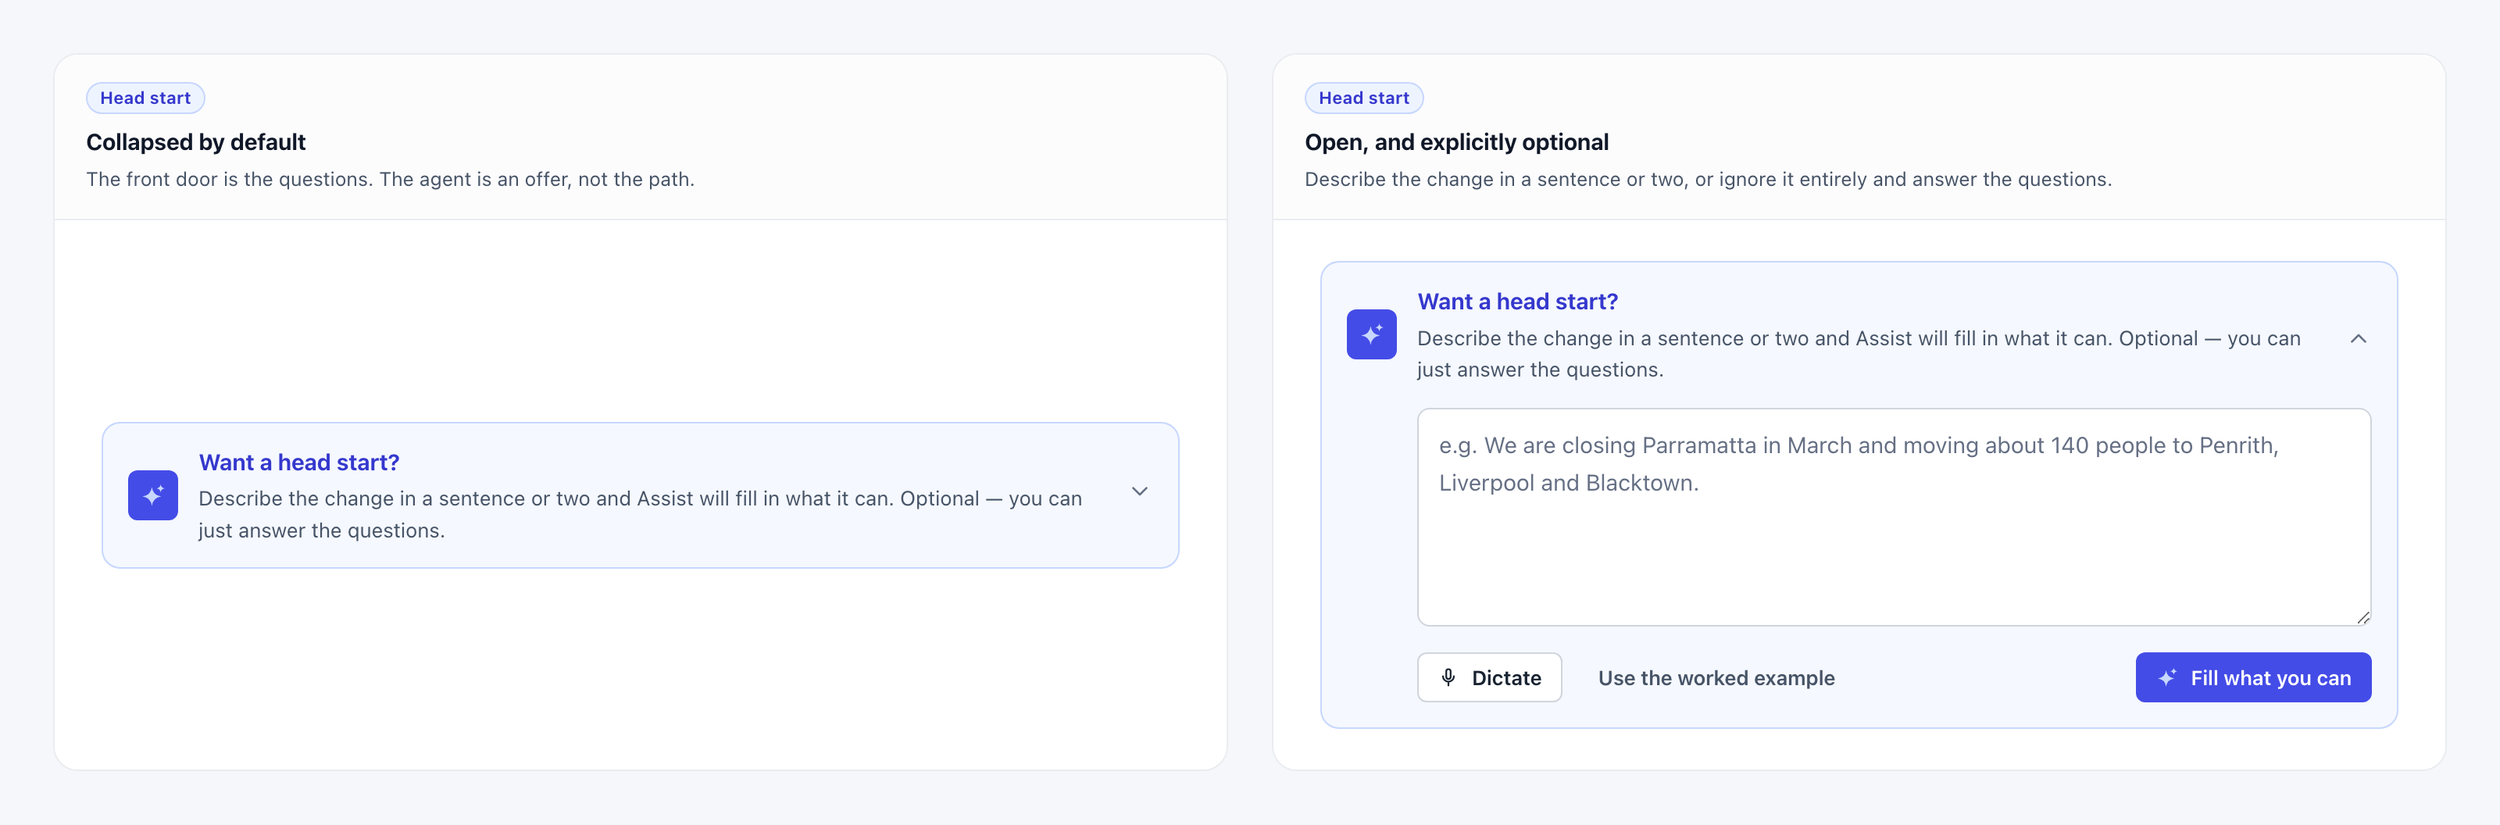Screen dimensions: 2500x825
Task: Select the "Open, and explicitly optional" heading
Action: 1456,142
